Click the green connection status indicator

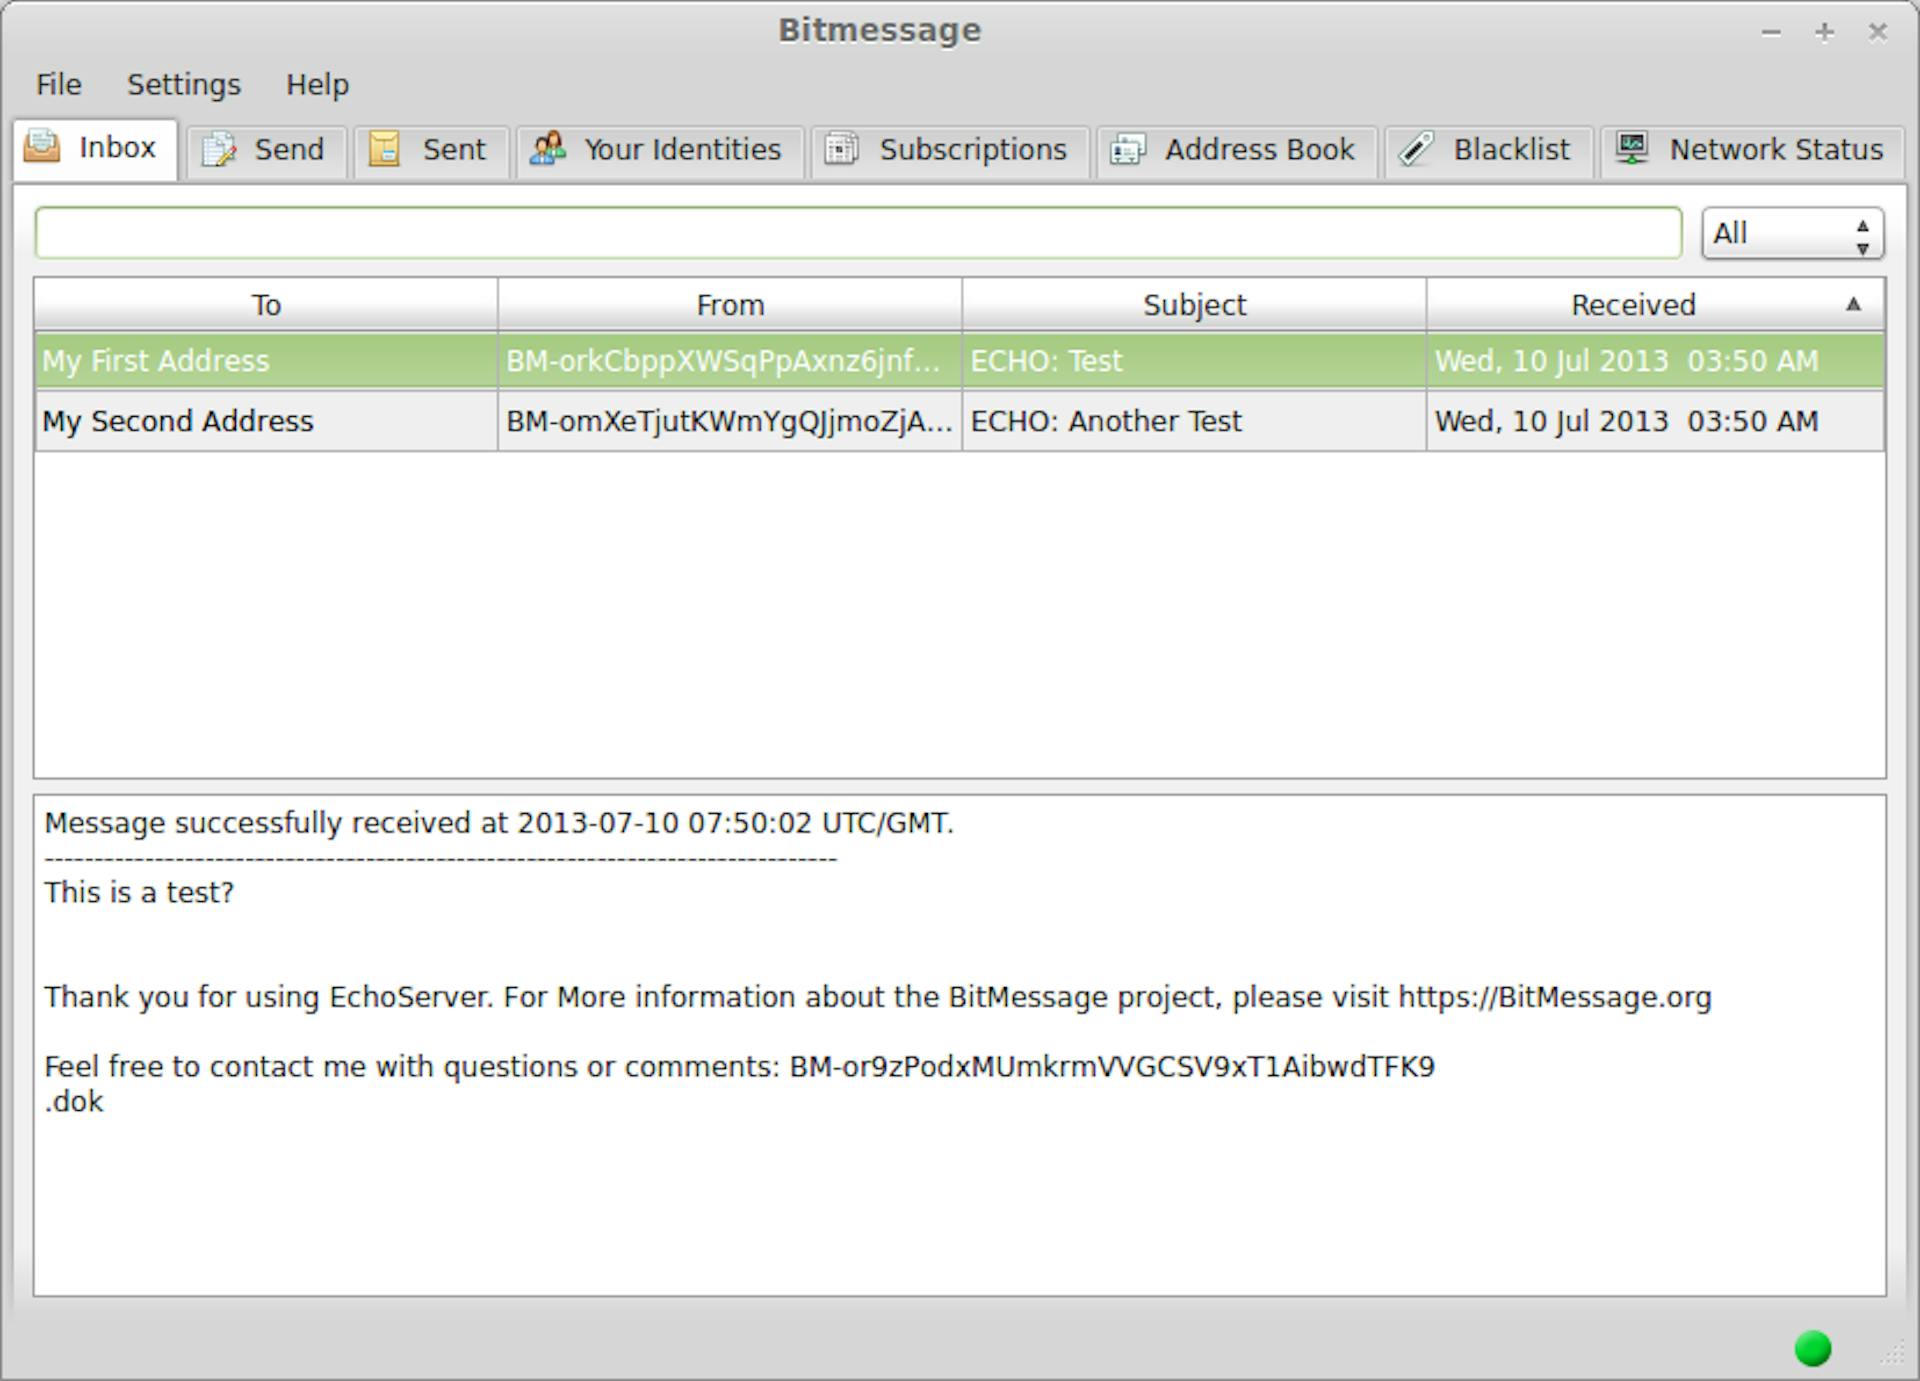(1812, 1348)
